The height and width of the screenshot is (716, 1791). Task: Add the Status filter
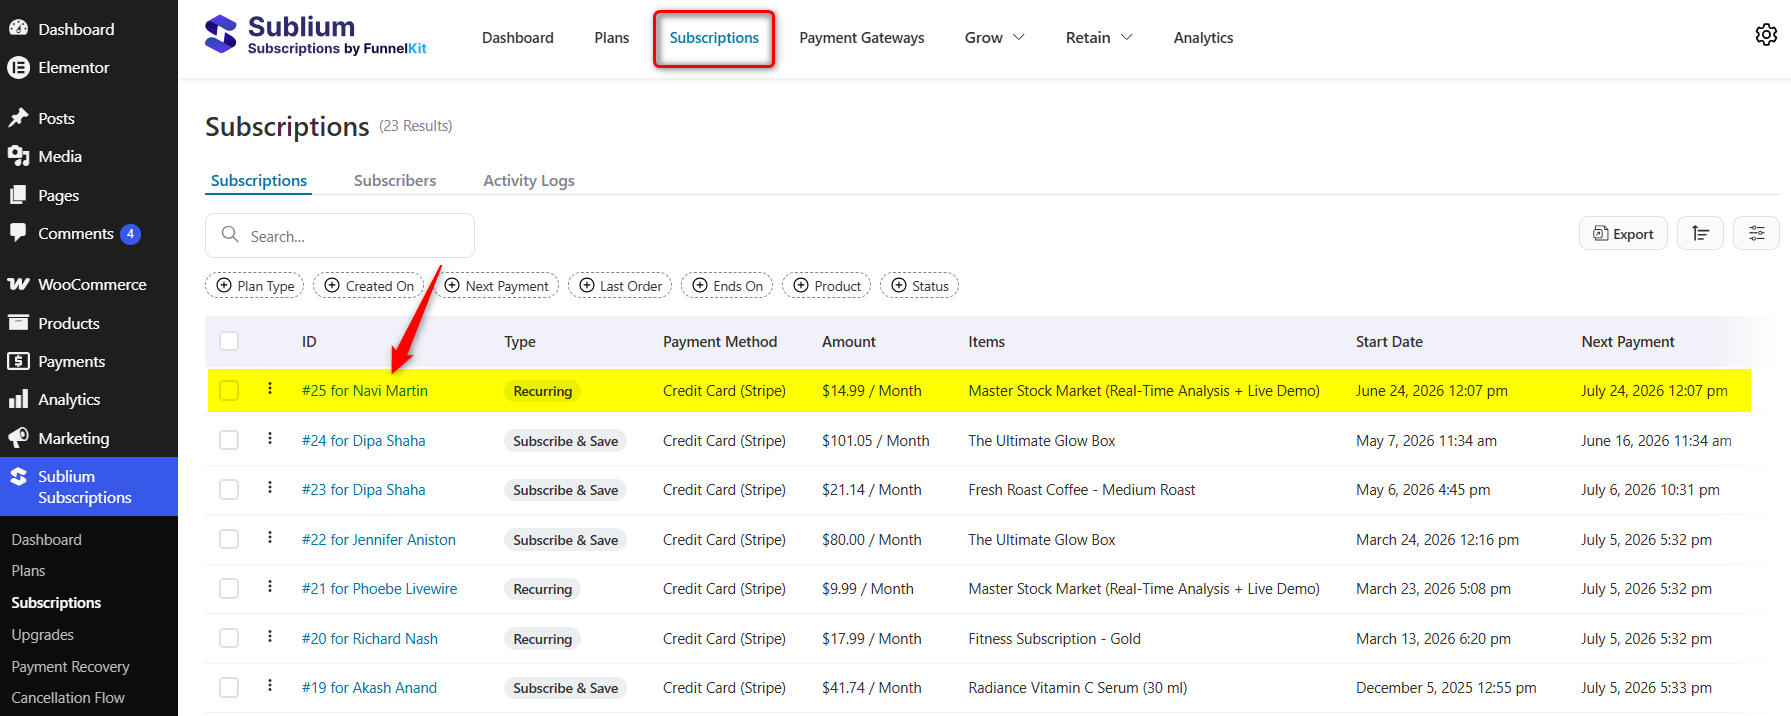(x=919, y=286)
